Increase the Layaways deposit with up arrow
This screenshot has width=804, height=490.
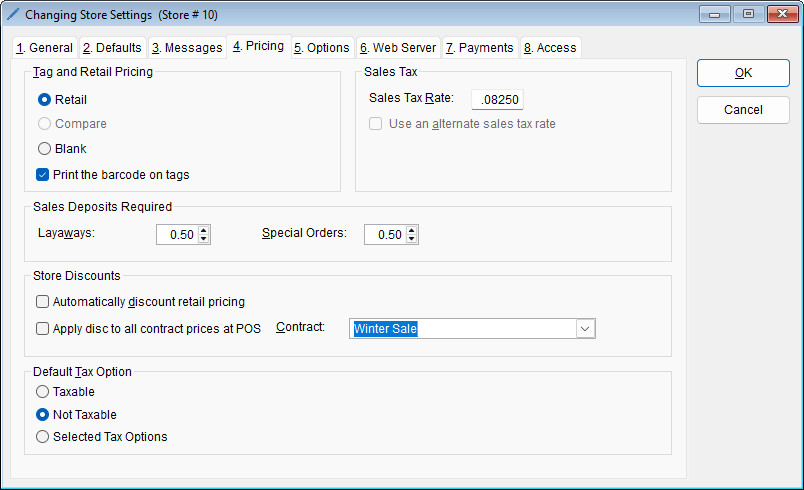204,230
